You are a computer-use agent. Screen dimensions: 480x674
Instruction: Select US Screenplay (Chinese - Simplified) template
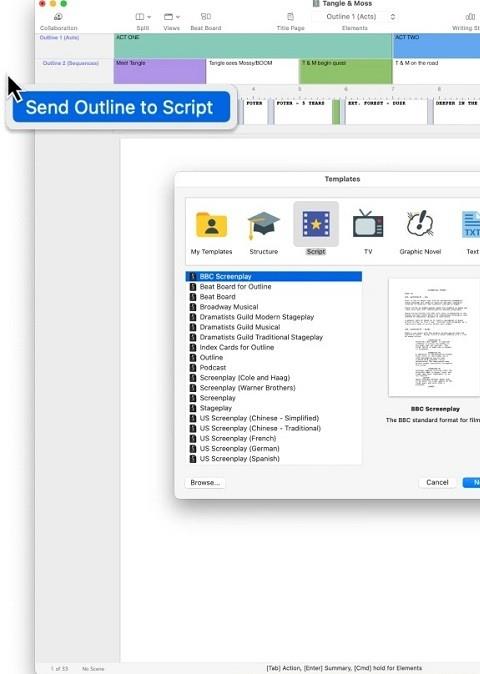274,418
